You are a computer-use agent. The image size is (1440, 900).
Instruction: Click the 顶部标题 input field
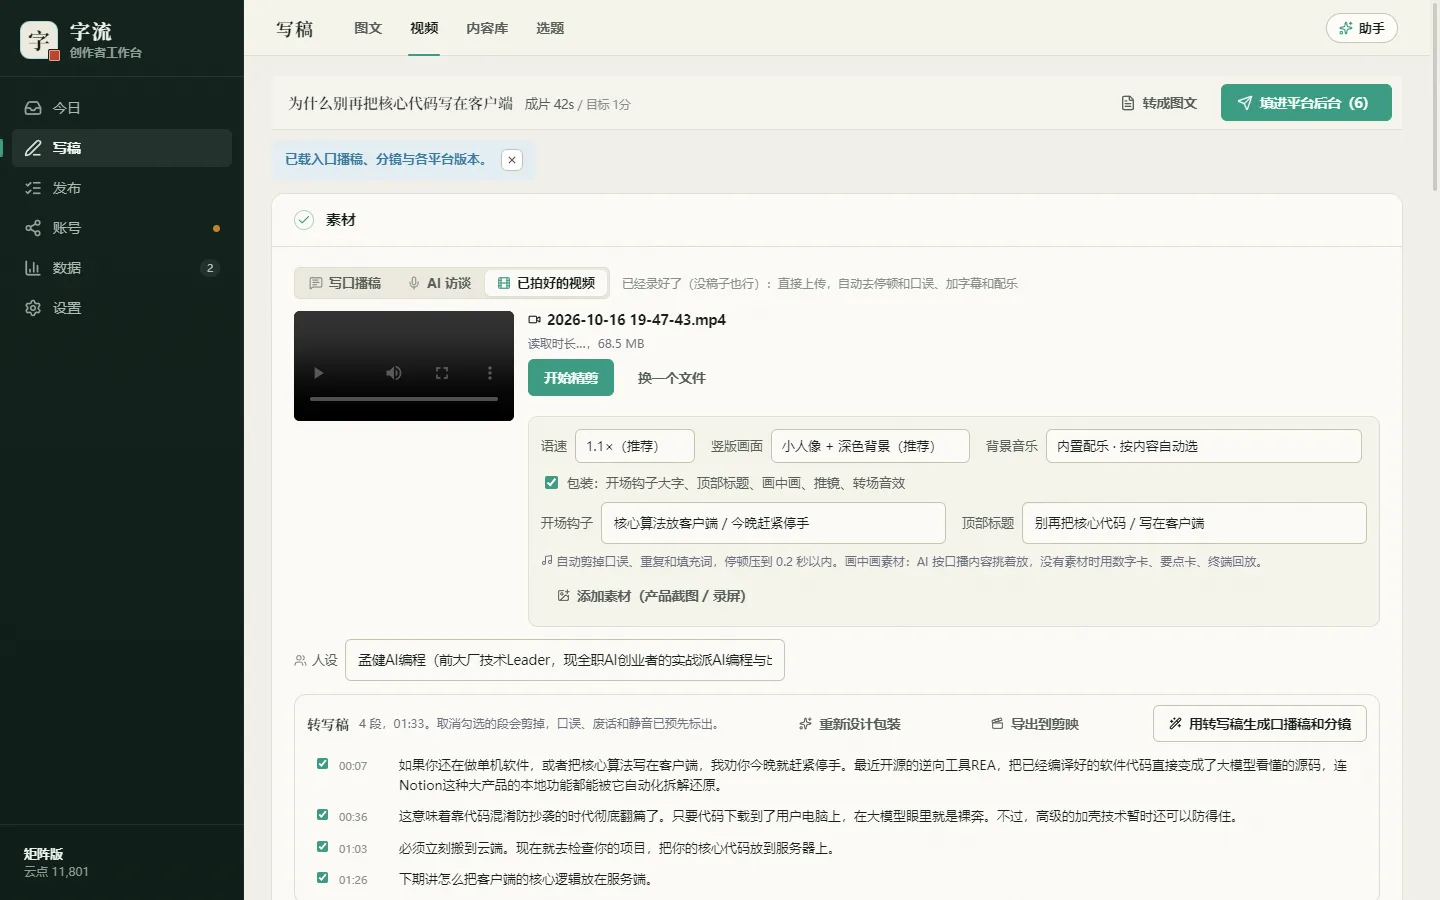coord(1194,523)
